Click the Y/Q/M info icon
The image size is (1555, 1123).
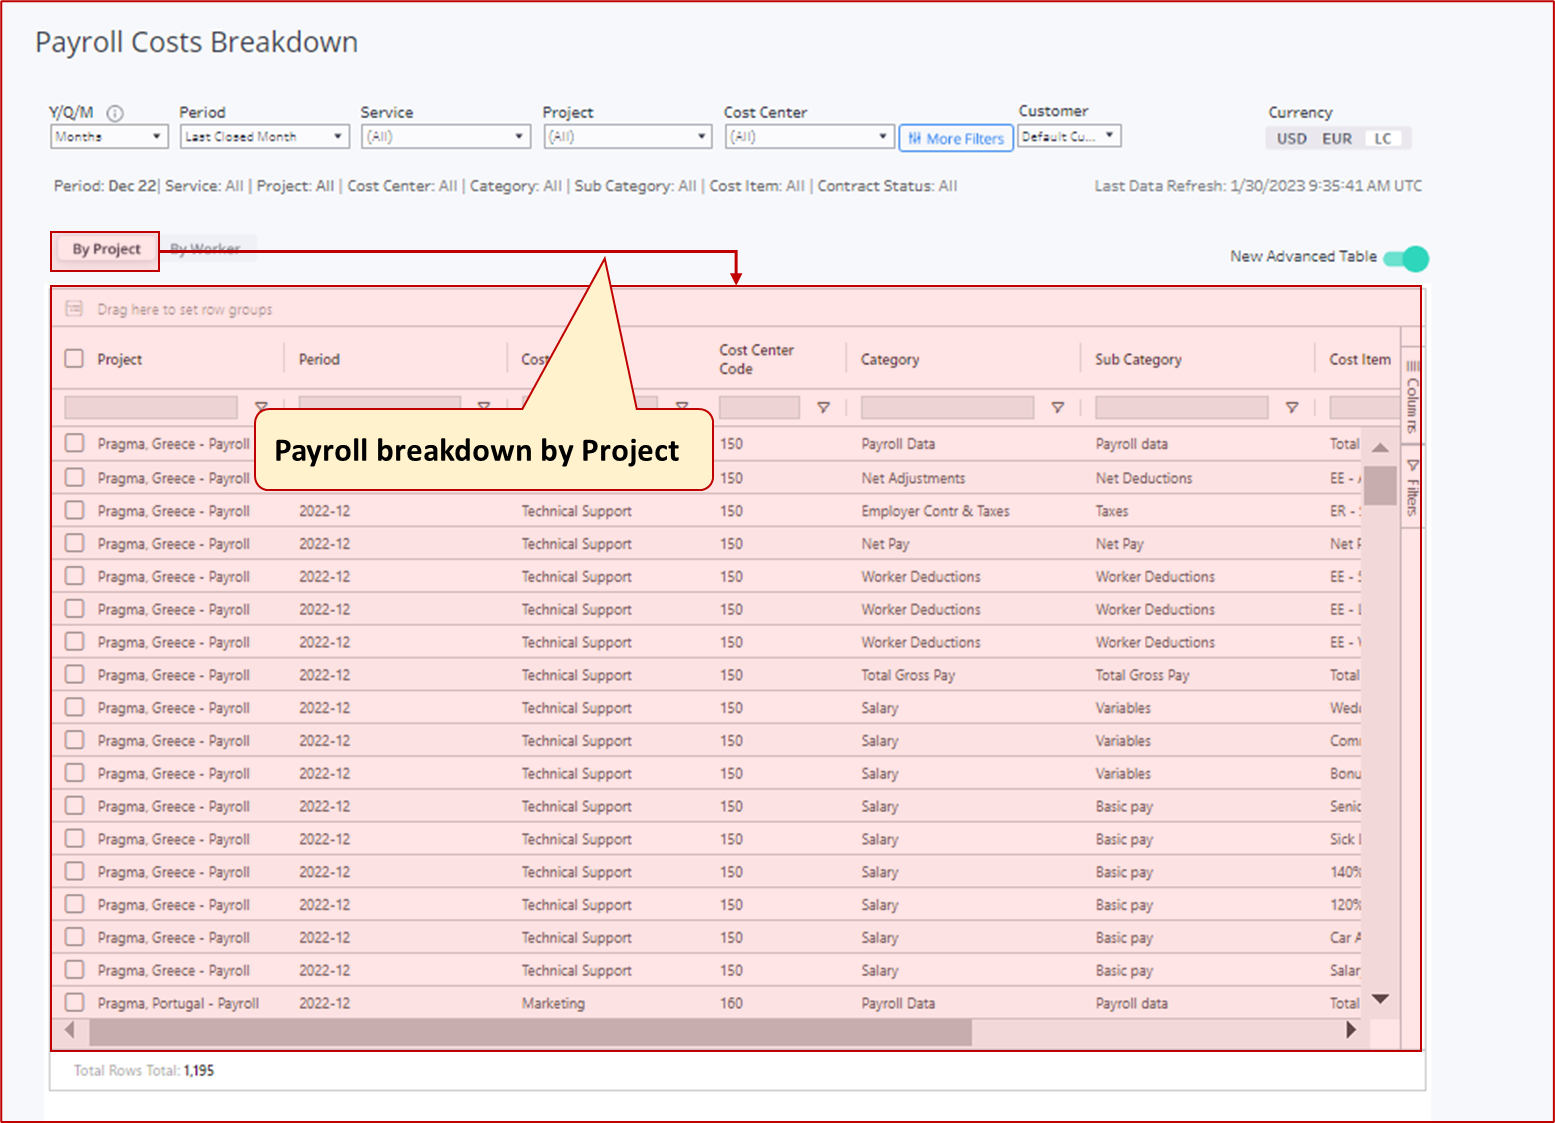click(117, 113)
